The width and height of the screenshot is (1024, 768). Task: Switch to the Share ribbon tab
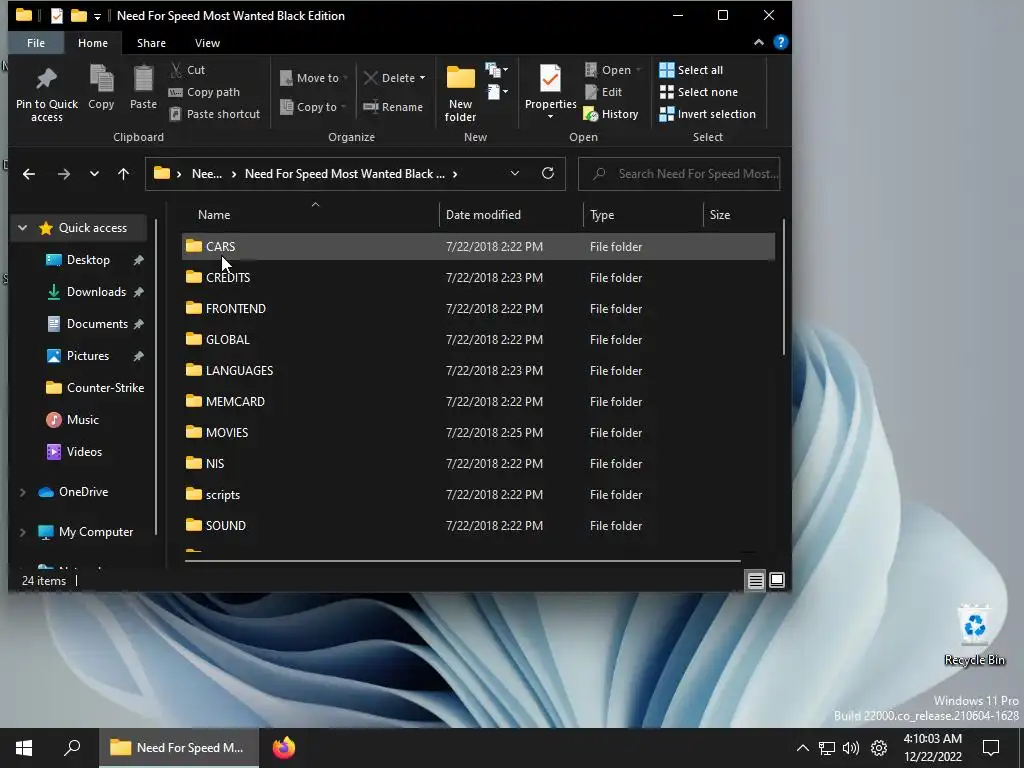(151, 43)
